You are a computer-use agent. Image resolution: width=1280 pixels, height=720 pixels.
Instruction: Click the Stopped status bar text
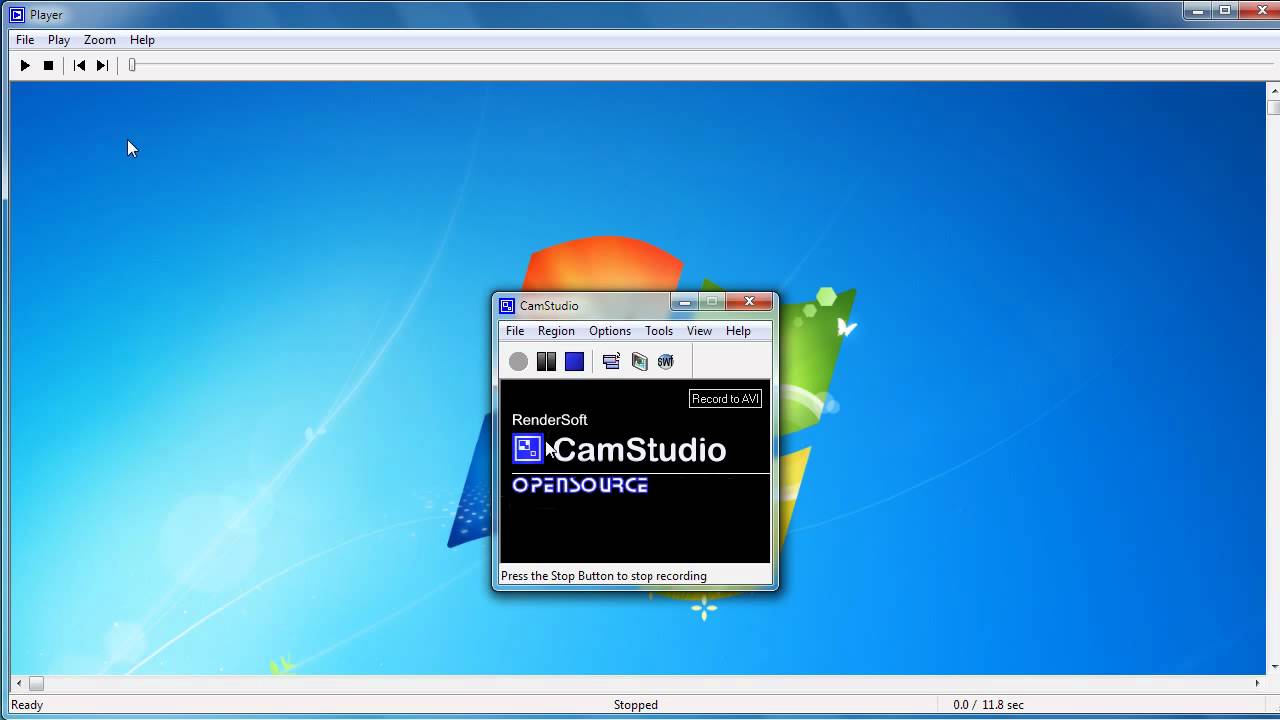point(636,705)
